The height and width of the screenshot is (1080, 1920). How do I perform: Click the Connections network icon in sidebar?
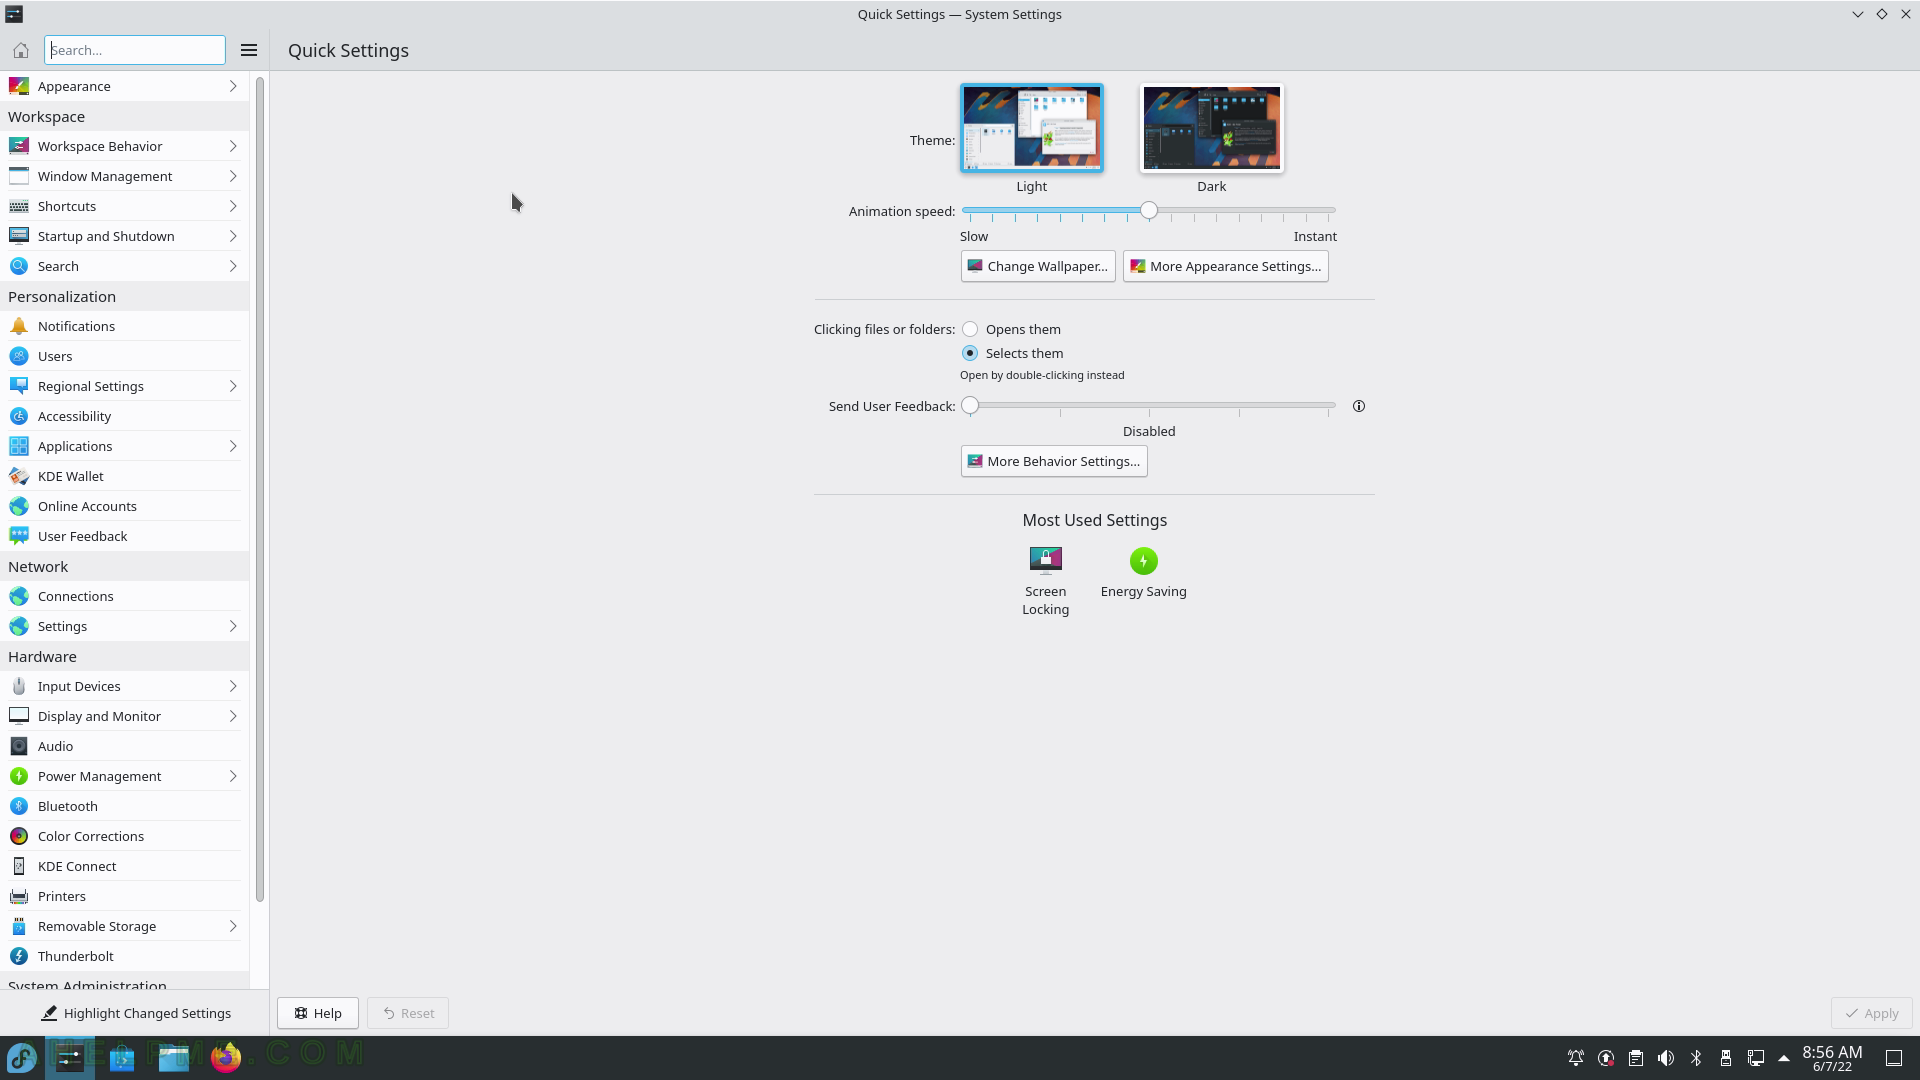19,596
